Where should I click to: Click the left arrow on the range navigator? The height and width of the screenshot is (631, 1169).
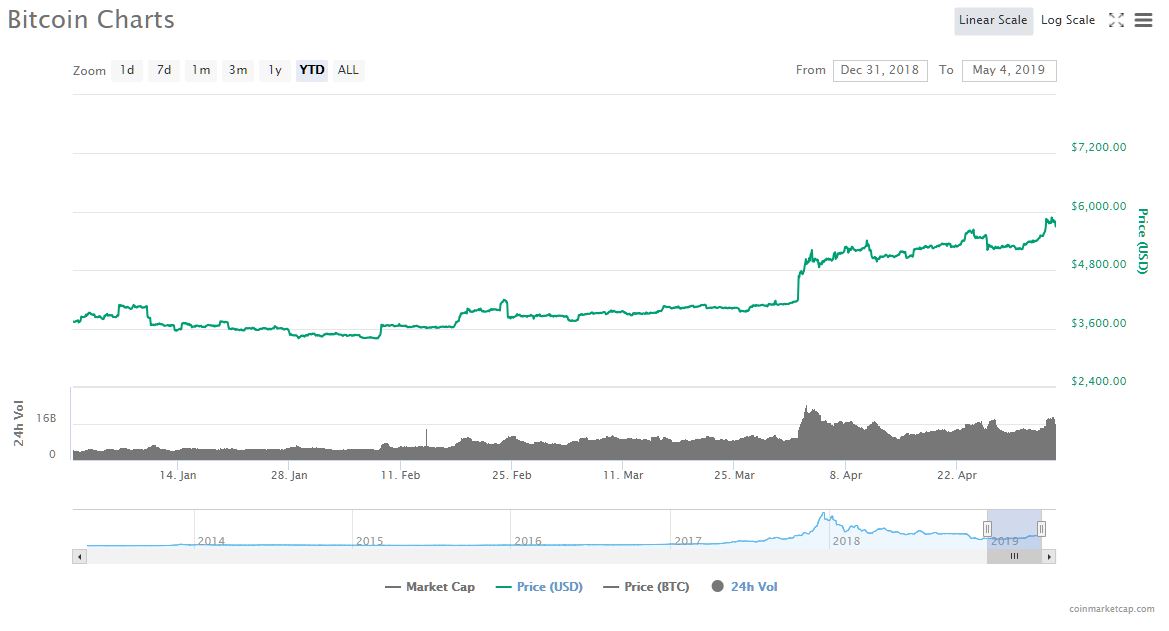pos(79,556)
